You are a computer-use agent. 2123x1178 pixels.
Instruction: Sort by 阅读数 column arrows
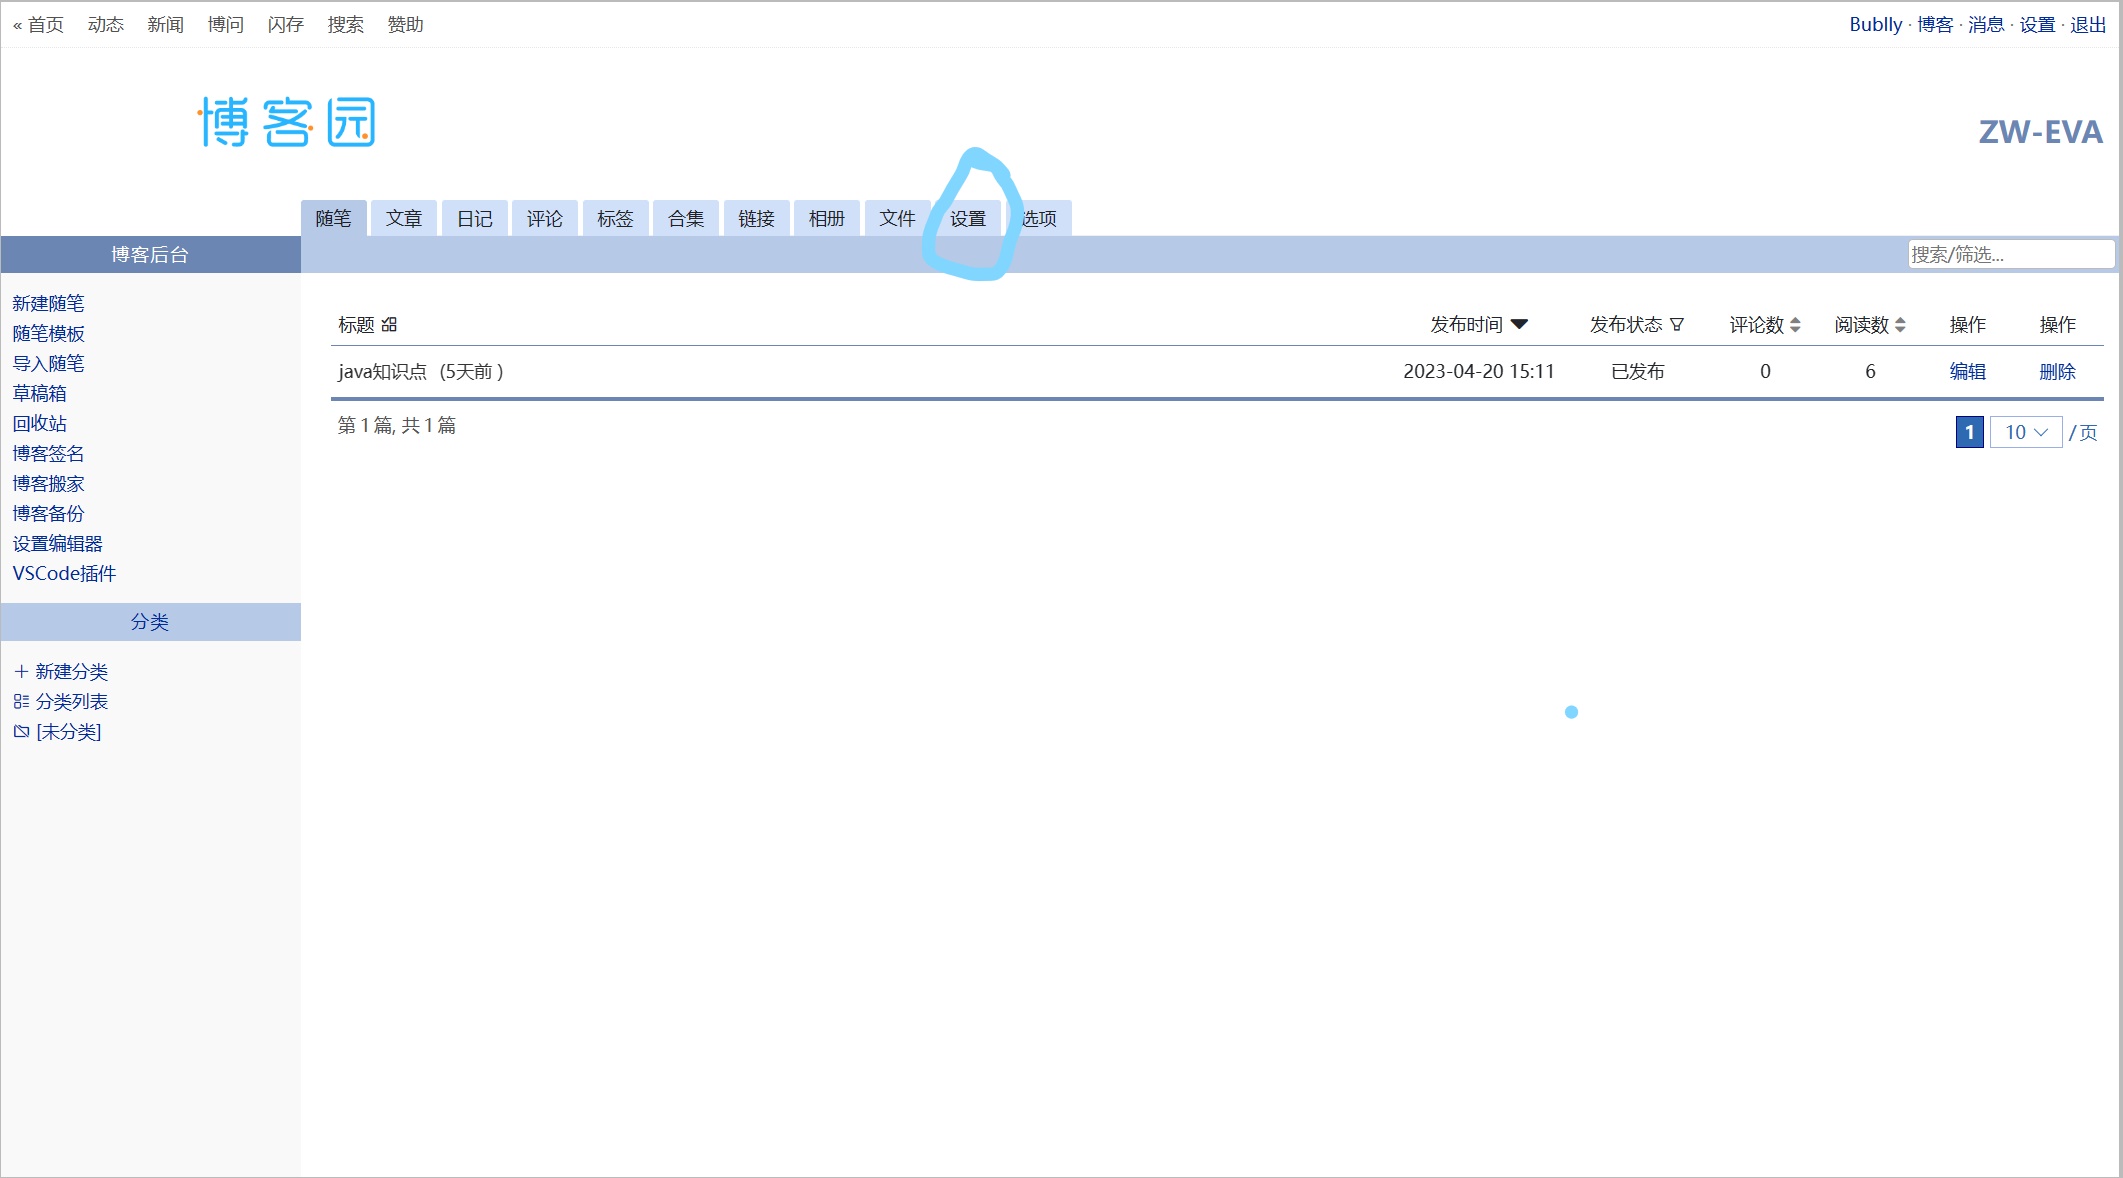1900,324
